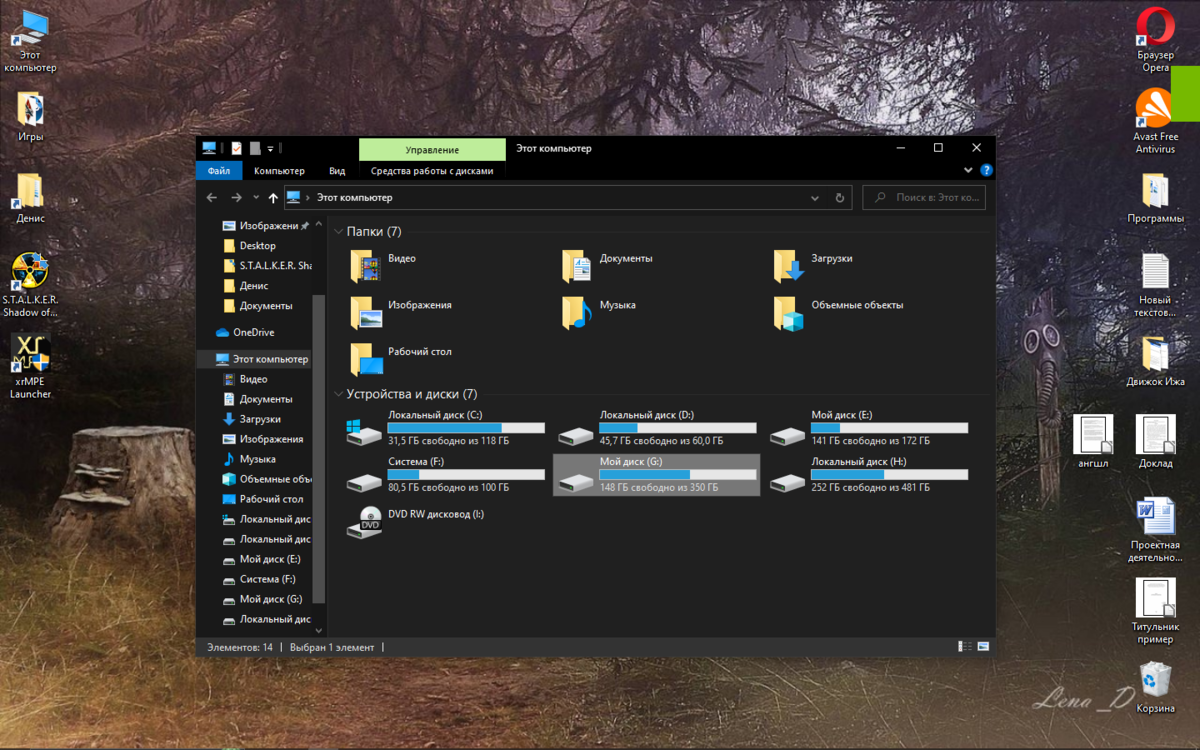Select the Система (F:) drive icon

[364, 482]
